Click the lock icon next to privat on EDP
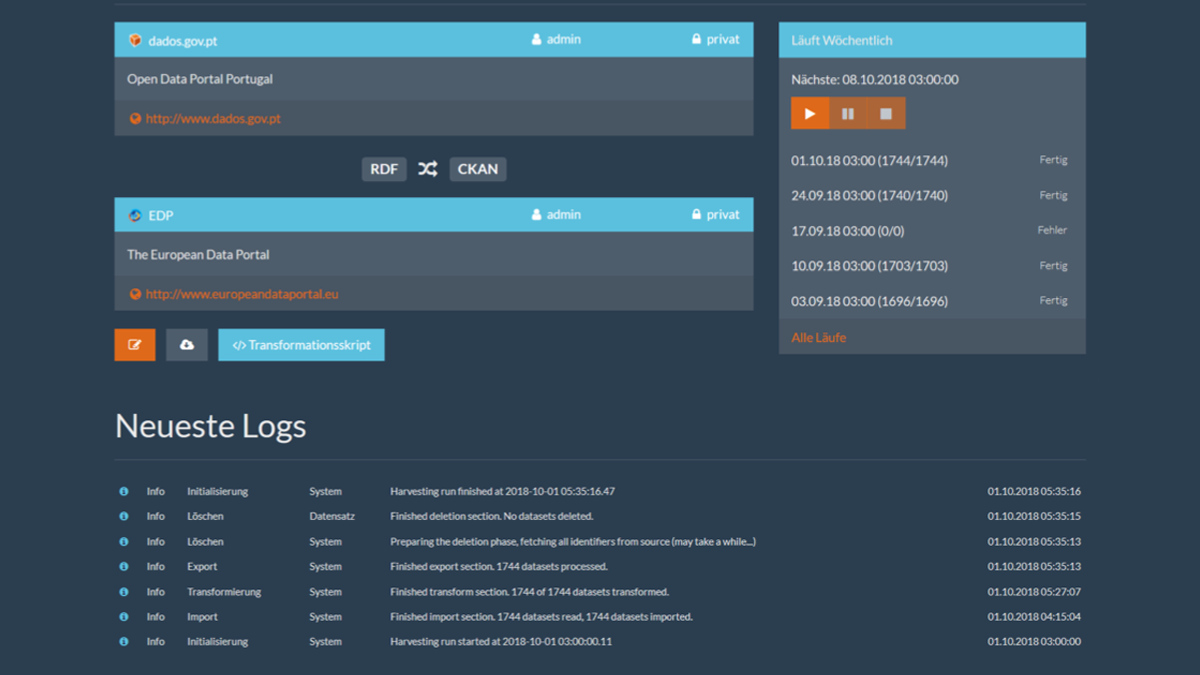The image size is (1200, 675). [x=697, y=214]
